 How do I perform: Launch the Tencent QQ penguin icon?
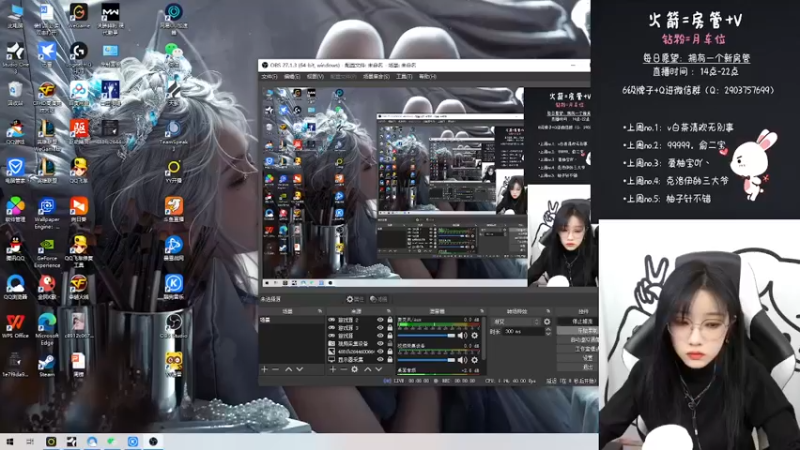15,249
